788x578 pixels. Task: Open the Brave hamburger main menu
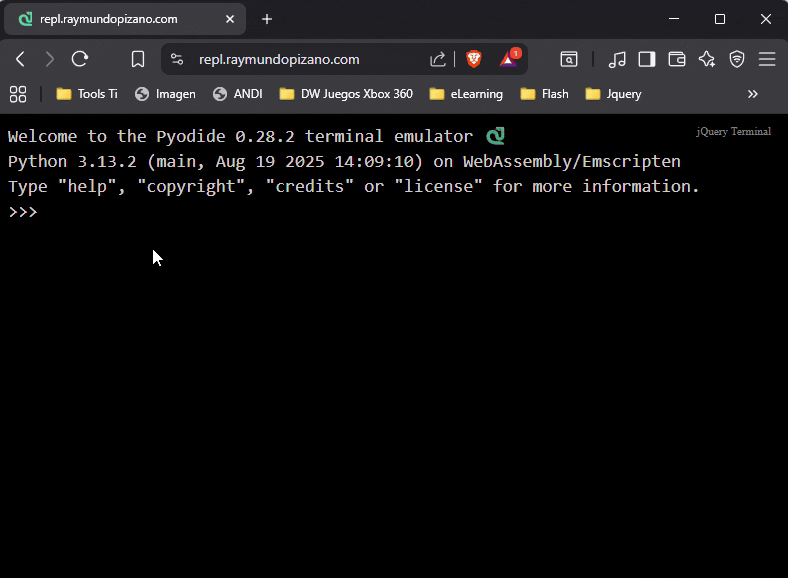pos(767,59)
